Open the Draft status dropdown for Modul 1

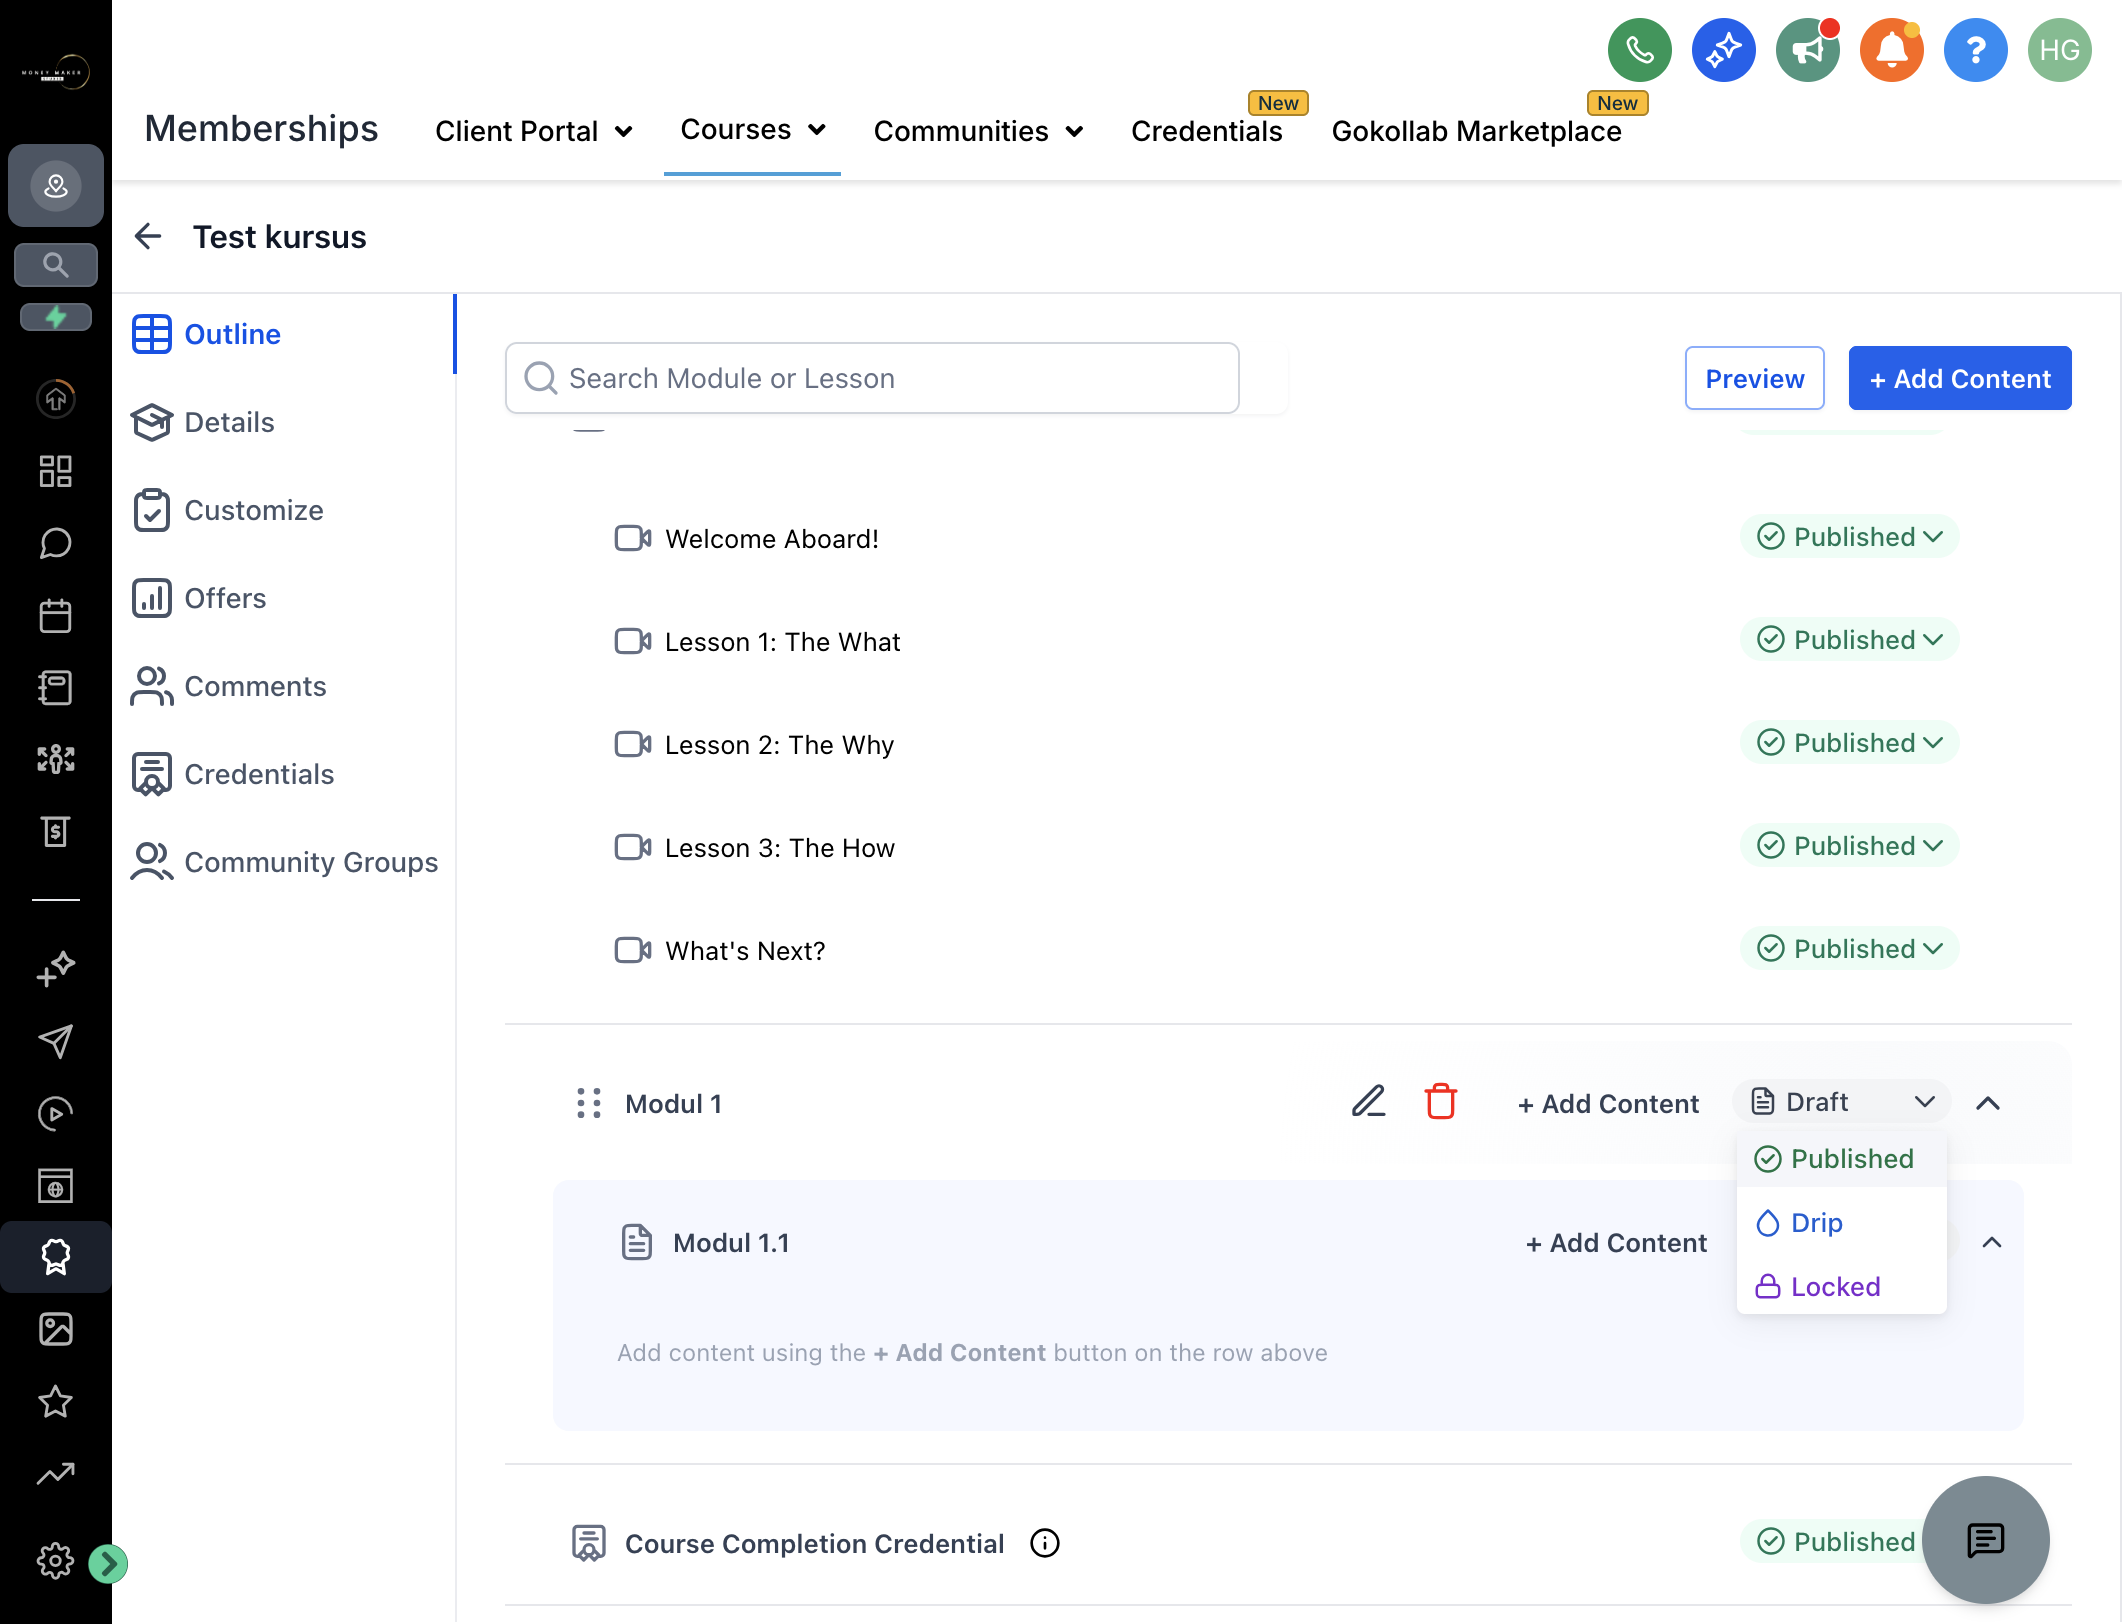(x=1842, y=1102)
